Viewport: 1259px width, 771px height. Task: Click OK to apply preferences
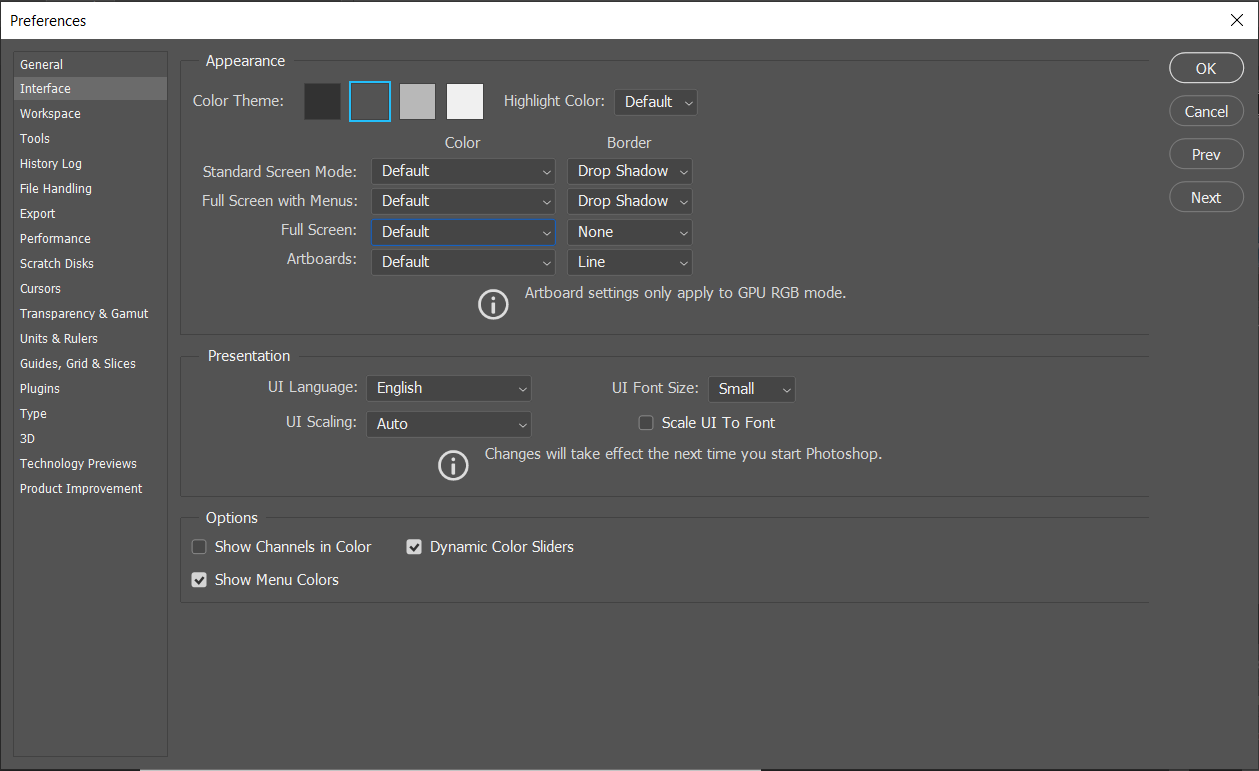(1206, 68)
